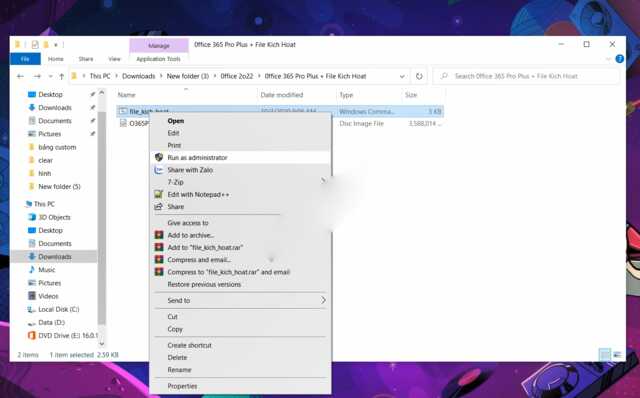Click the search box for this folder
The height and width of the screenshot is (398, 640).
527,76
